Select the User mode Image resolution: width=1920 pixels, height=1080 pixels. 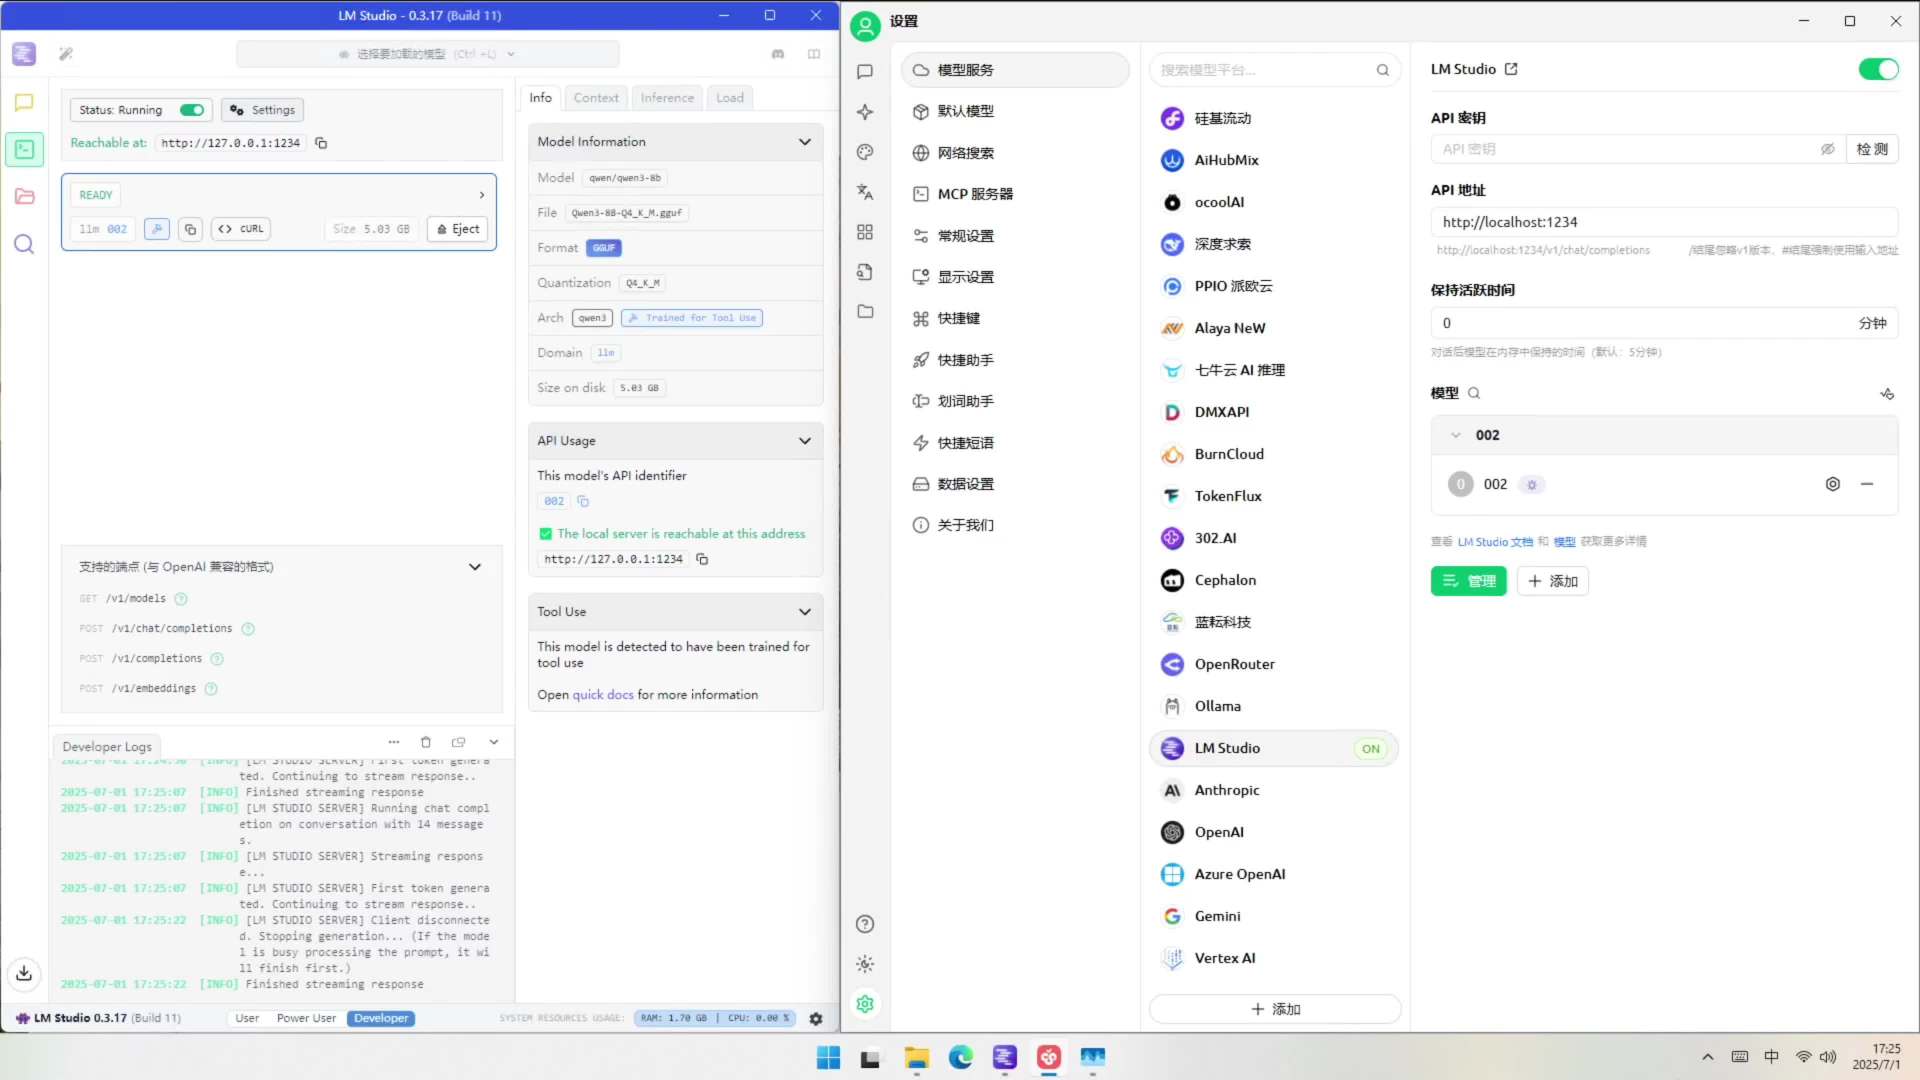tap(247, 1018)
